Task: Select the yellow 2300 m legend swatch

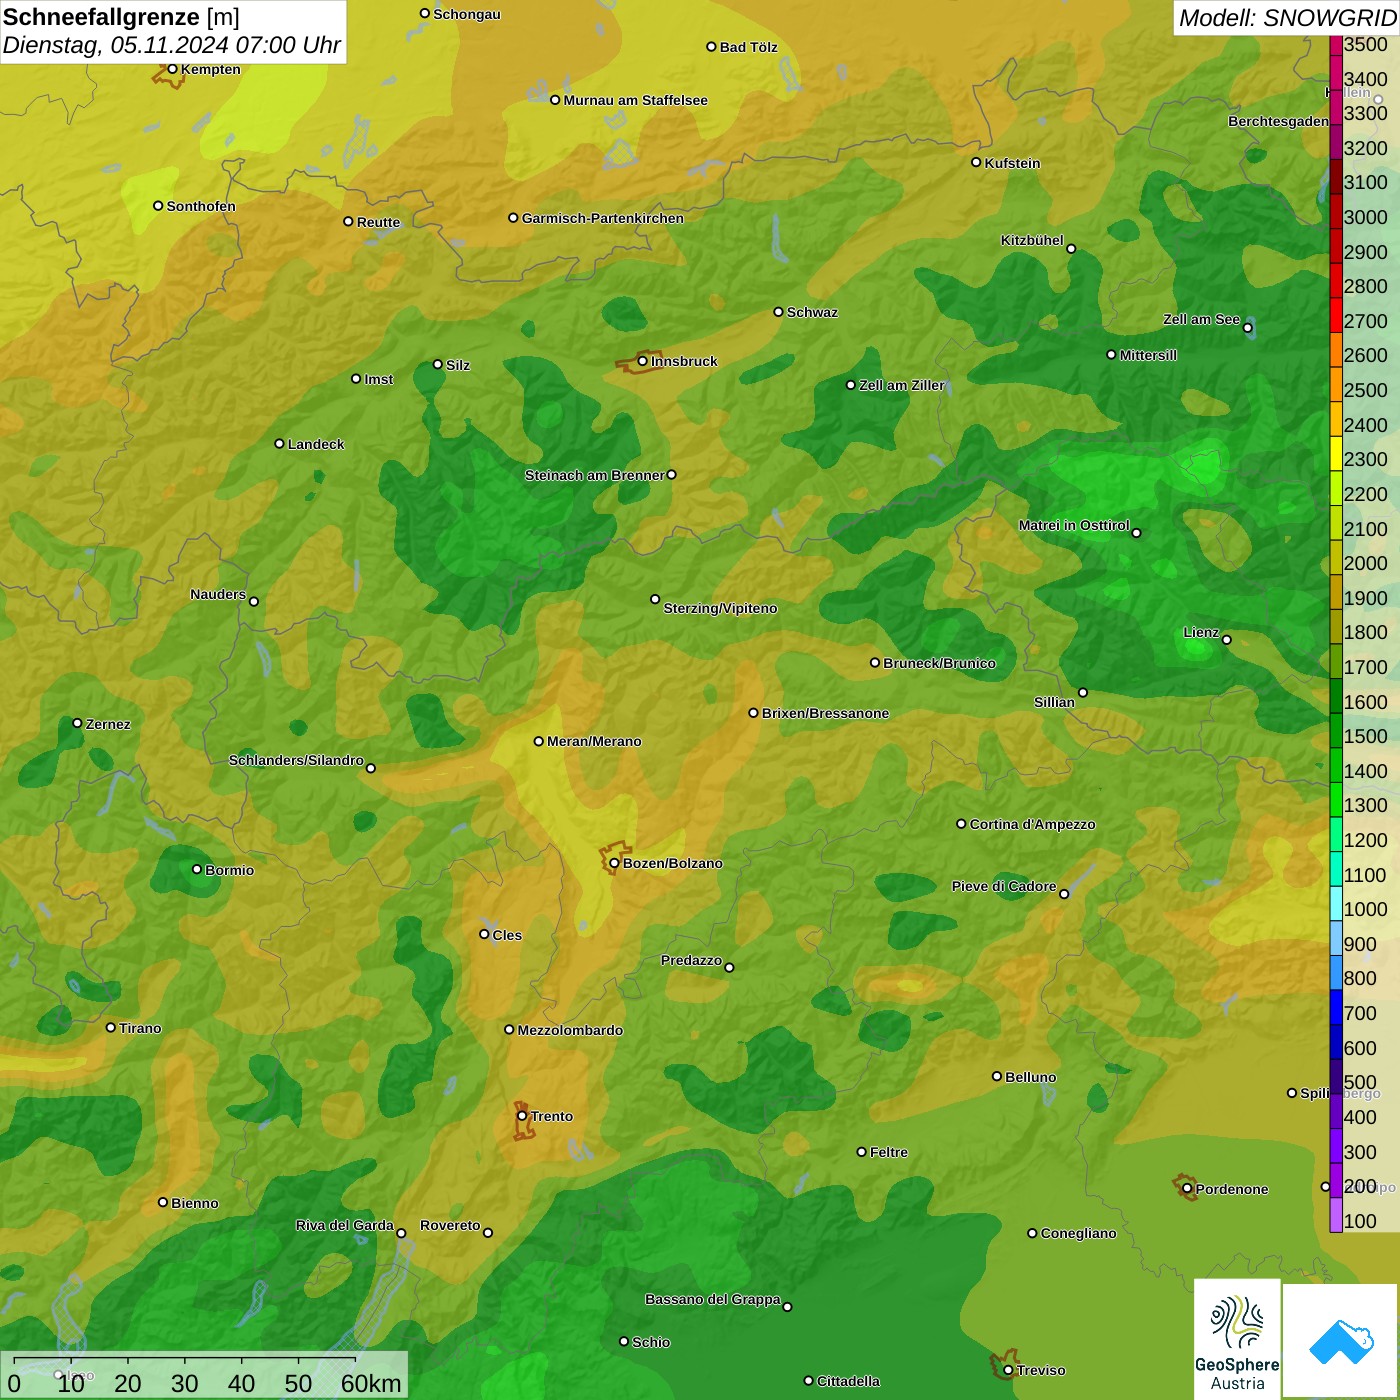Action: coord(1336,454)
